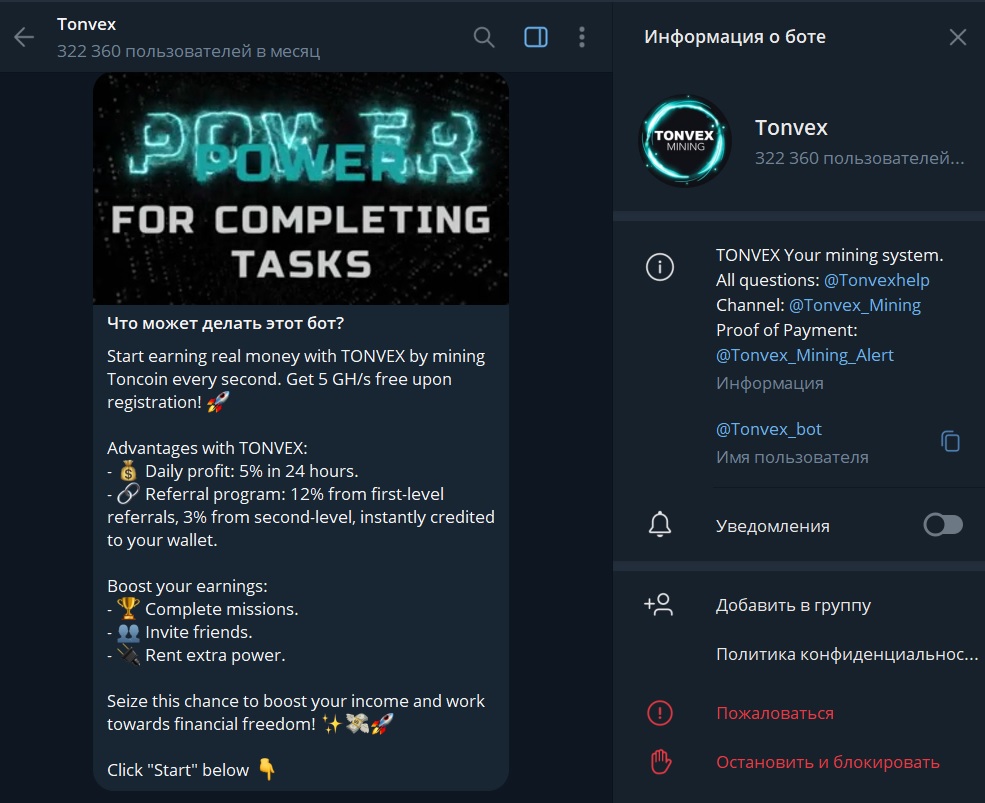This screenshot has width=985, height=803.
Task: Open the @Tonvexhelp link
Action: pyautogui.click(x=876, y=280)
